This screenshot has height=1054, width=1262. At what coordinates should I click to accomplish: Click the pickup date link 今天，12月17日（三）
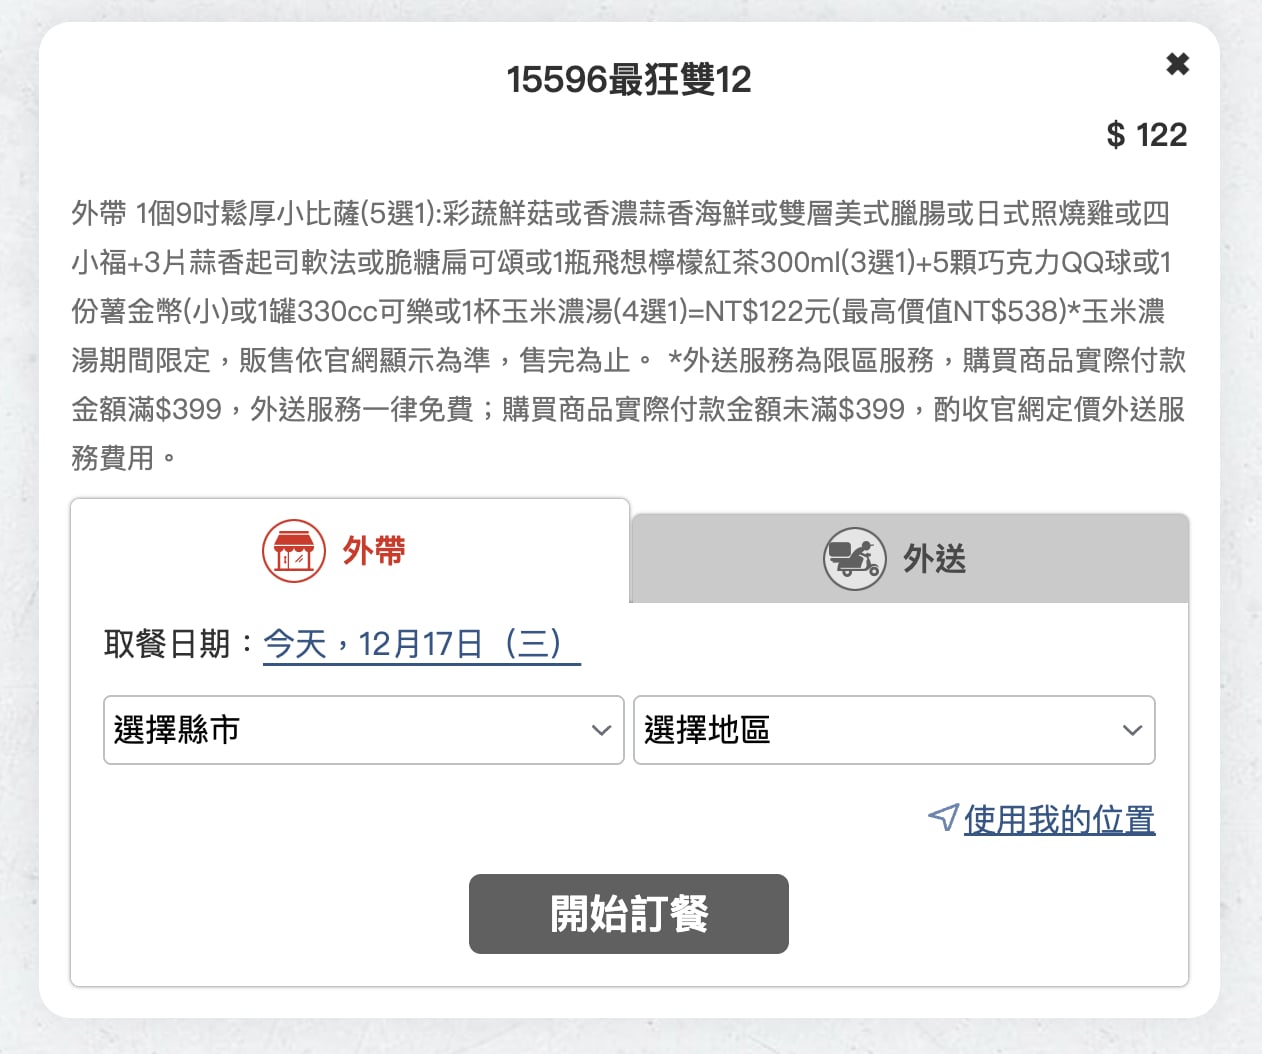(420, 645)
